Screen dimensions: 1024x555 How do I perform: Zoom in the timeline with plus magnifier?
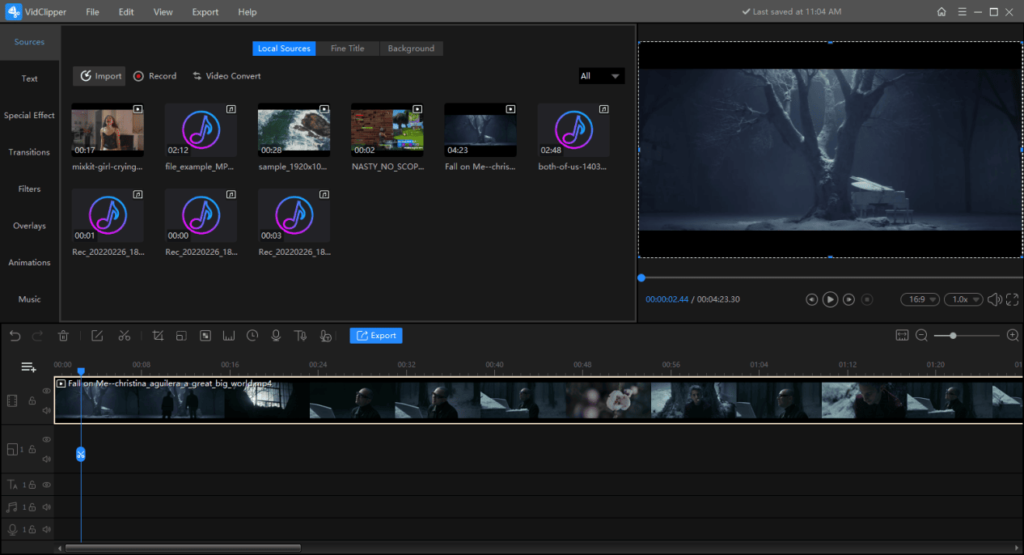click(1012, 336)
